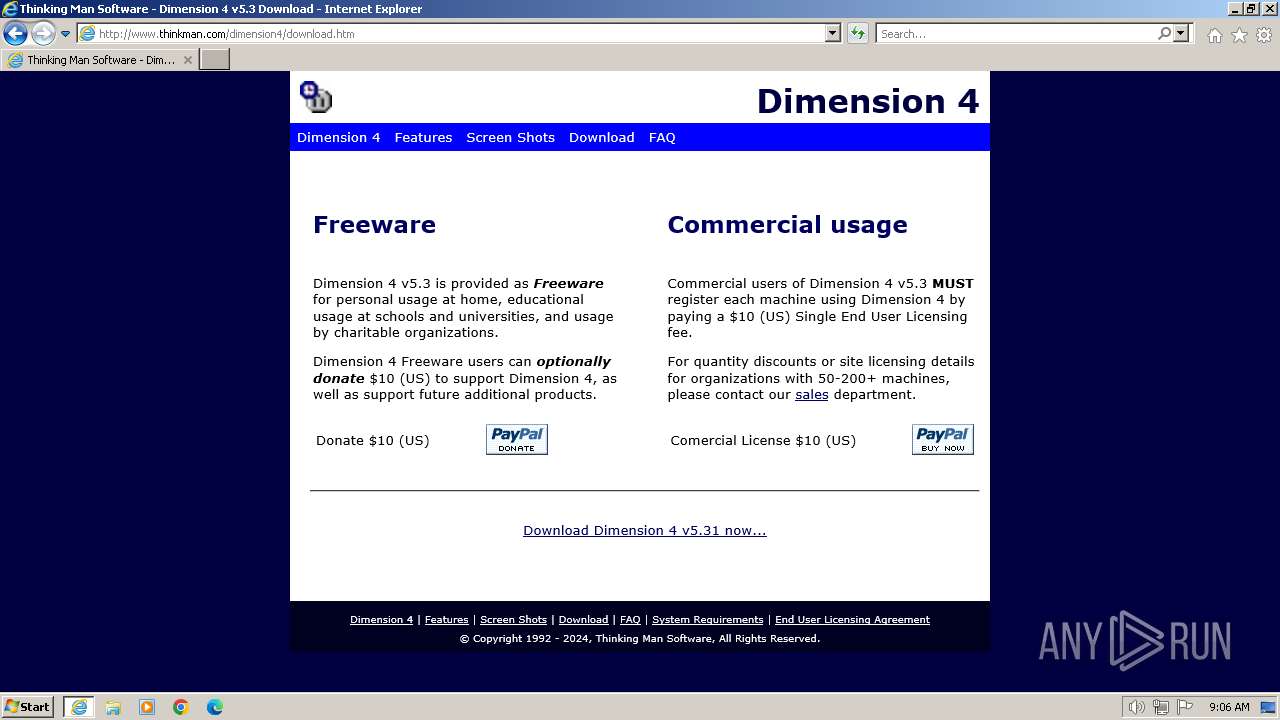Open Features in blue nav bar
Image resolution: width=1280 pixels, height=720 pixels.
pos(423,137)
